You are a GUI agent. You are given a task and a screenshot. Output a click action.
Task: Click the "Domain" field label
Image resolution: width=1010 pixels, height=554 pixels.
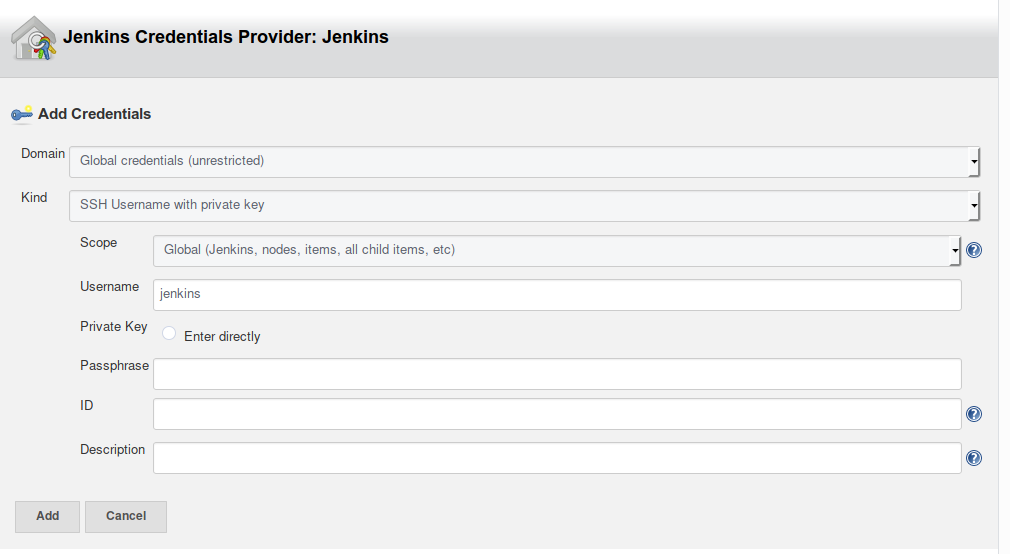(x=43, y=154)
